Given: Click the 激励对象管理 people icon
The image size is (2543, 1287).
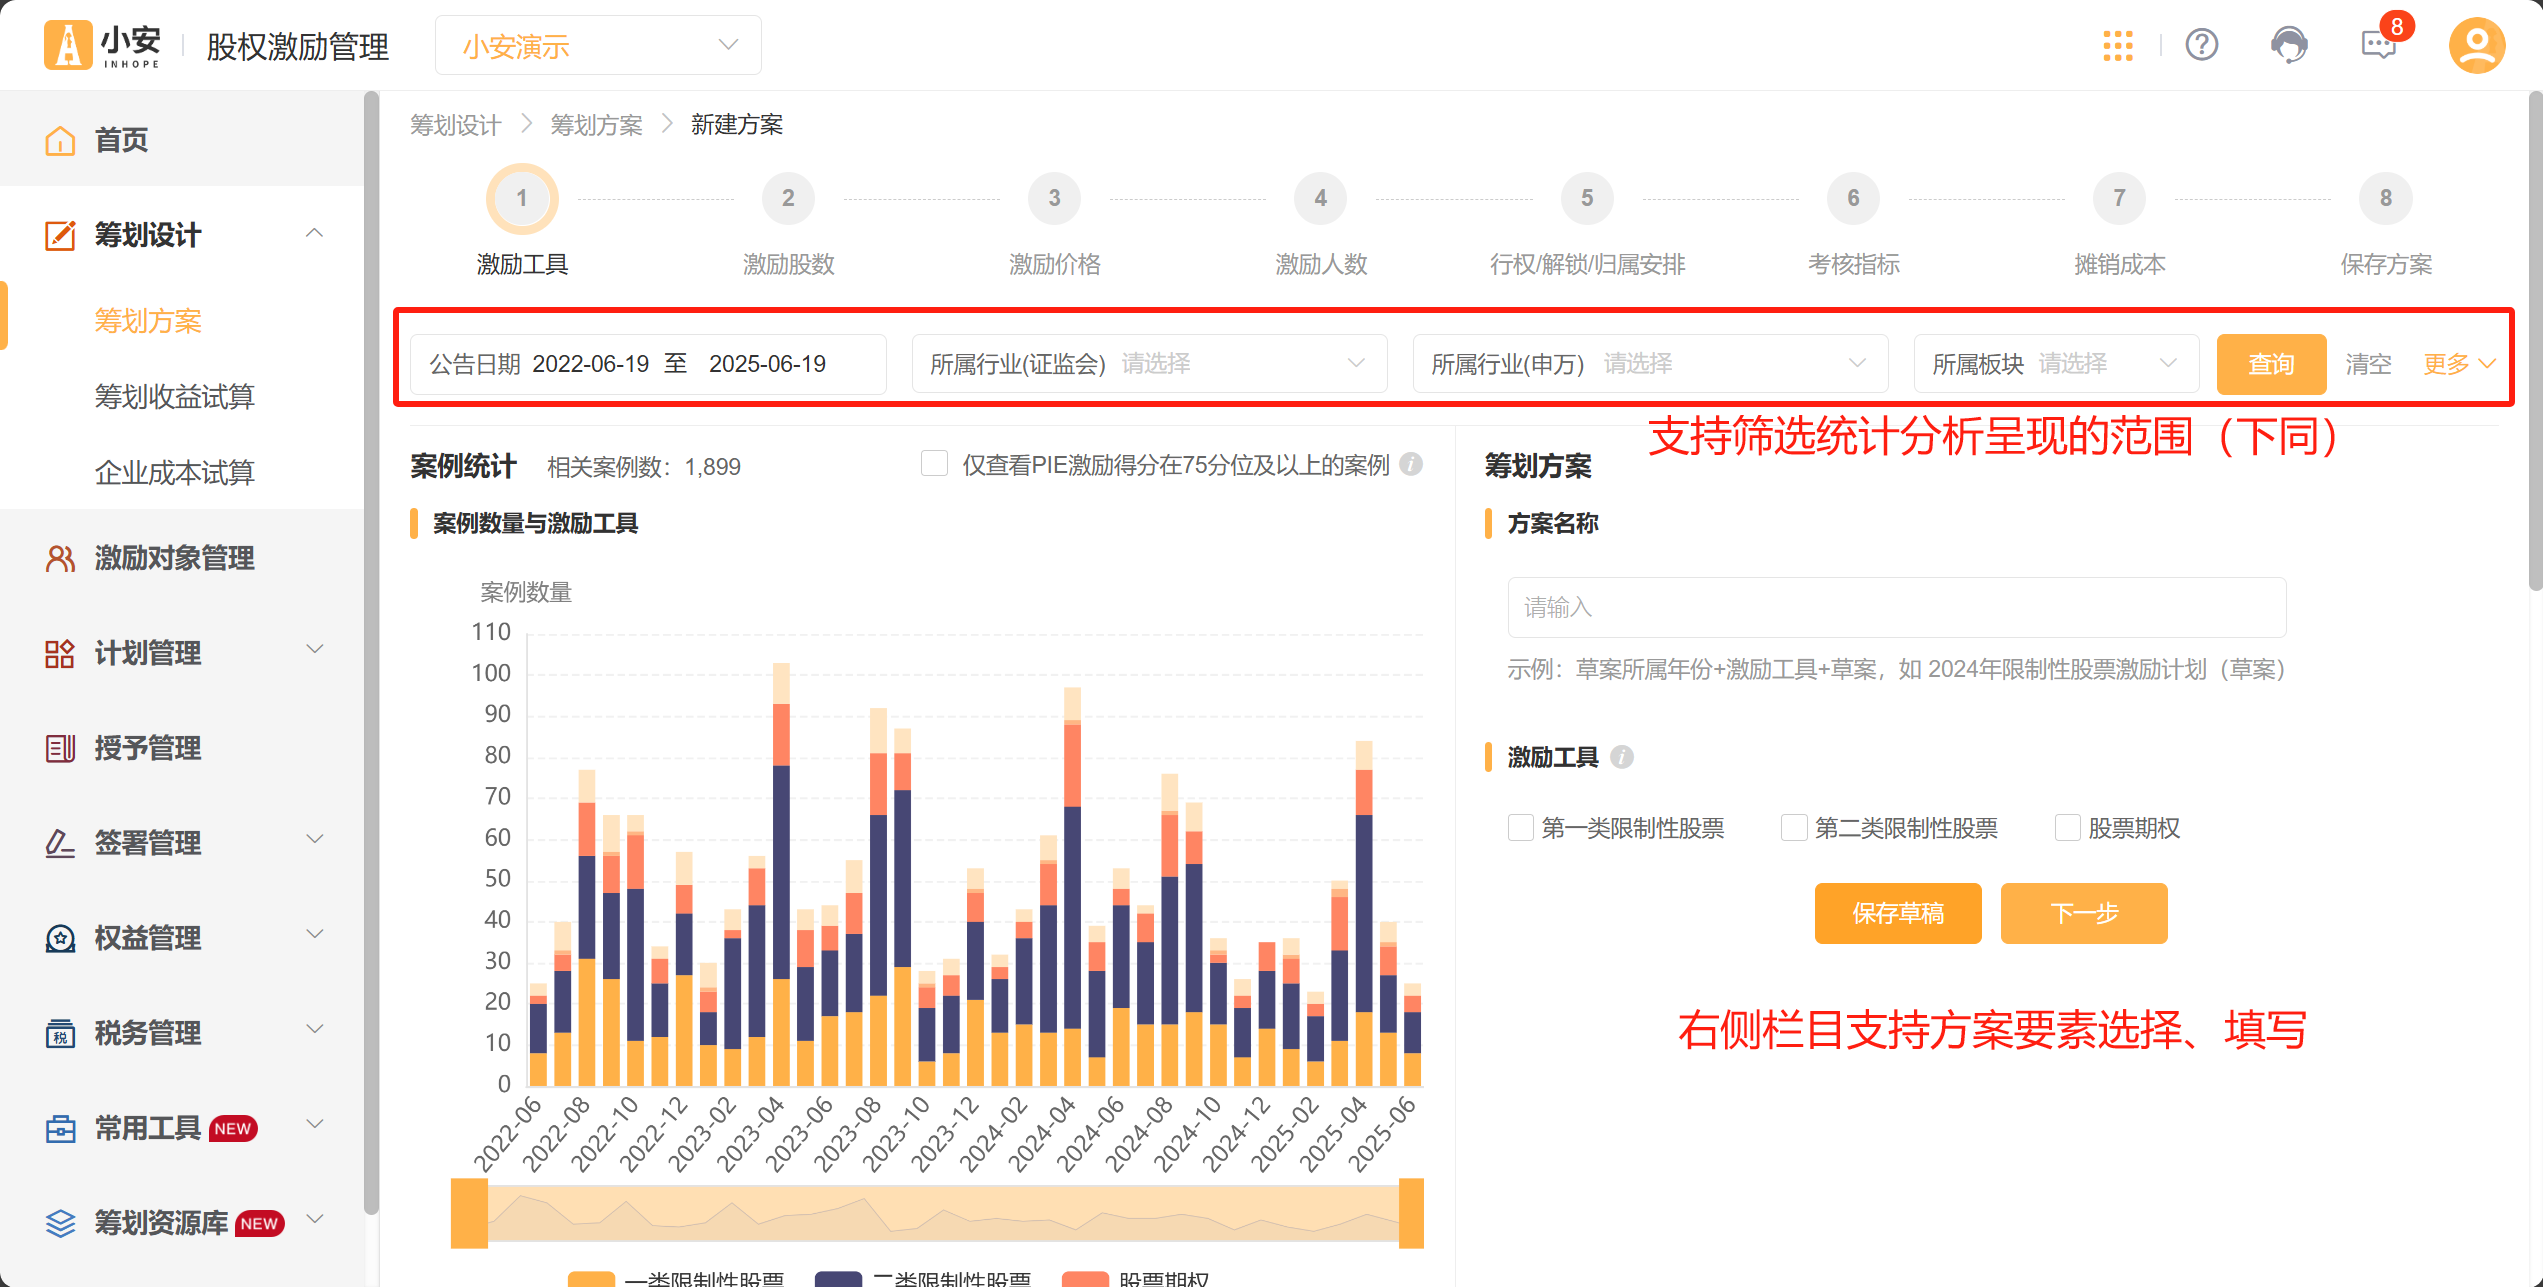Looking at the screenshot, I should pos(60,558).
